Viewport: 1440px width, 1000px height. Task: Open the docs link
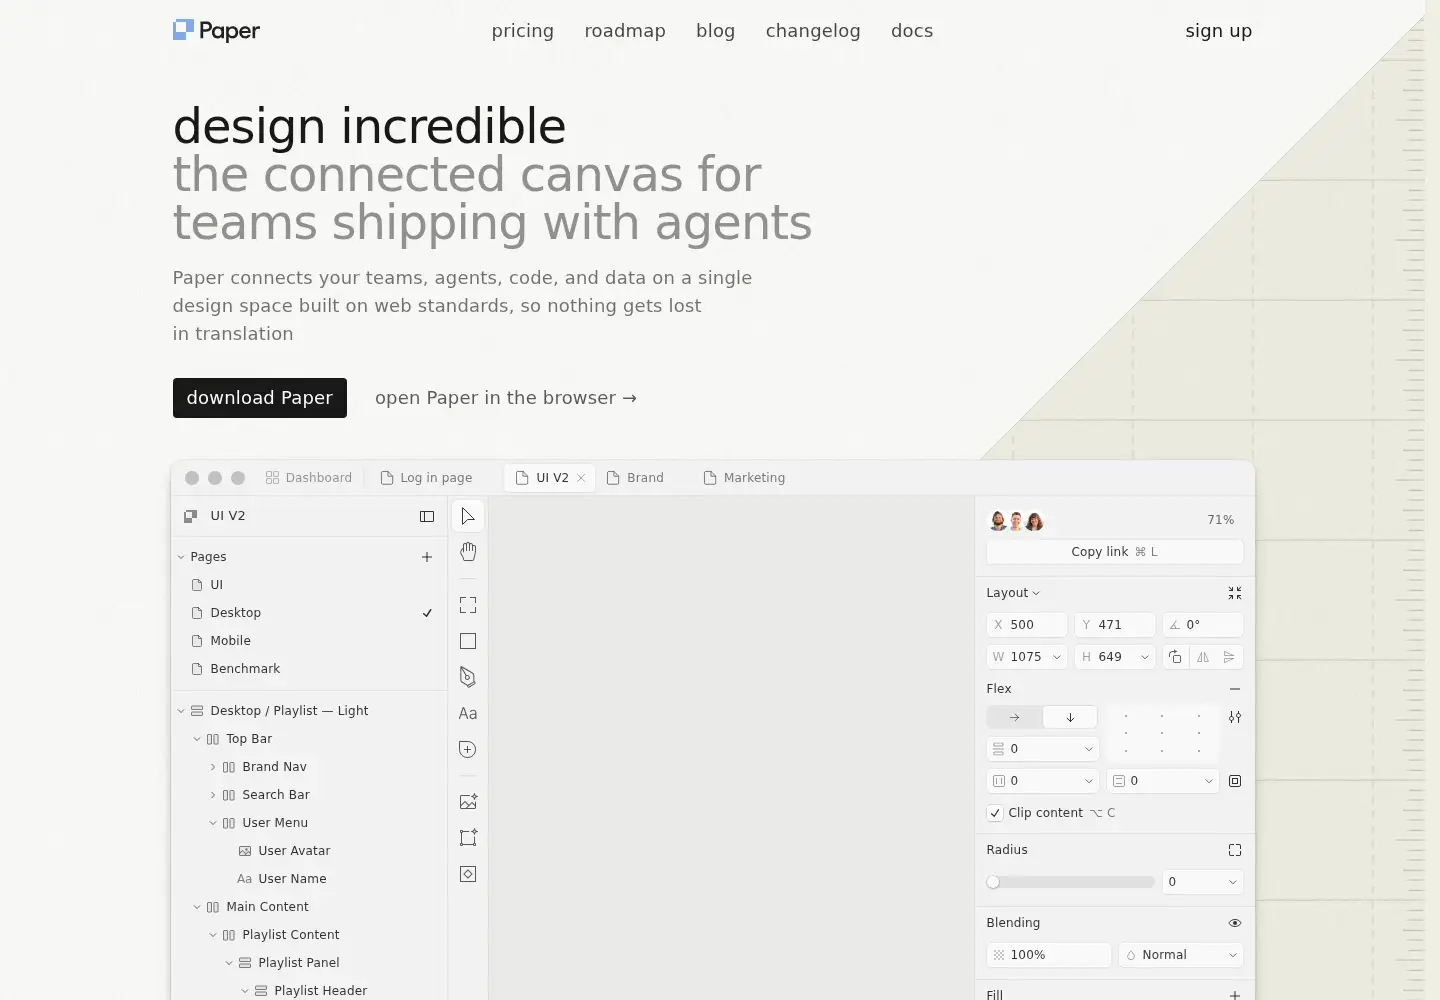click(912, 31)
